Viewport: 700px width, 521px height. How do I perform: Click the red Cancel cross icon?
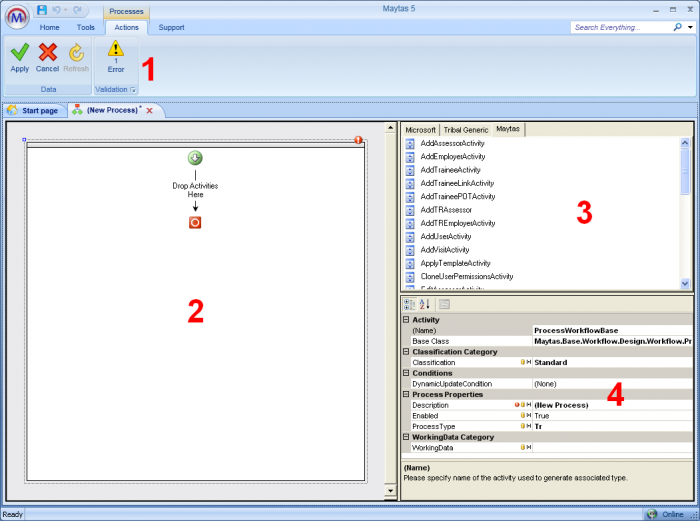(x=47, y=52)
